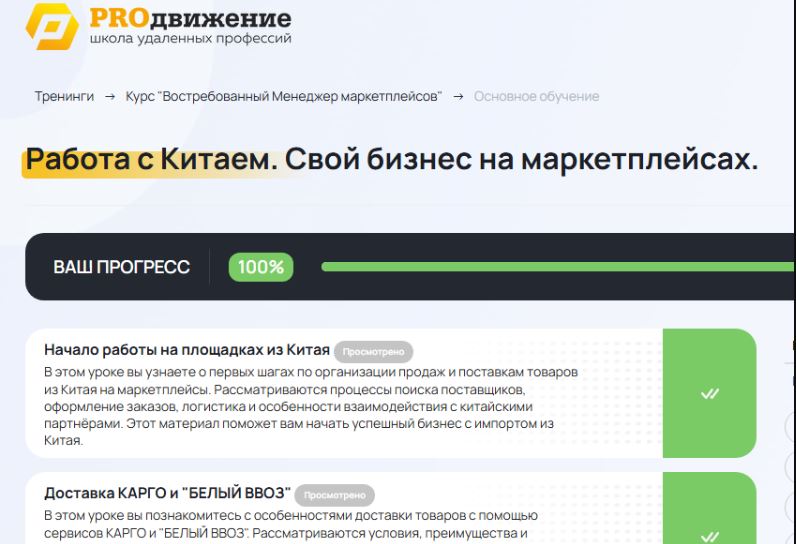Viewport: 796px width, 544px height.
Task: Go to Курс "Востребованный Менеджер маркетплейсов" breadcrumb
Action: coord(283,97)
